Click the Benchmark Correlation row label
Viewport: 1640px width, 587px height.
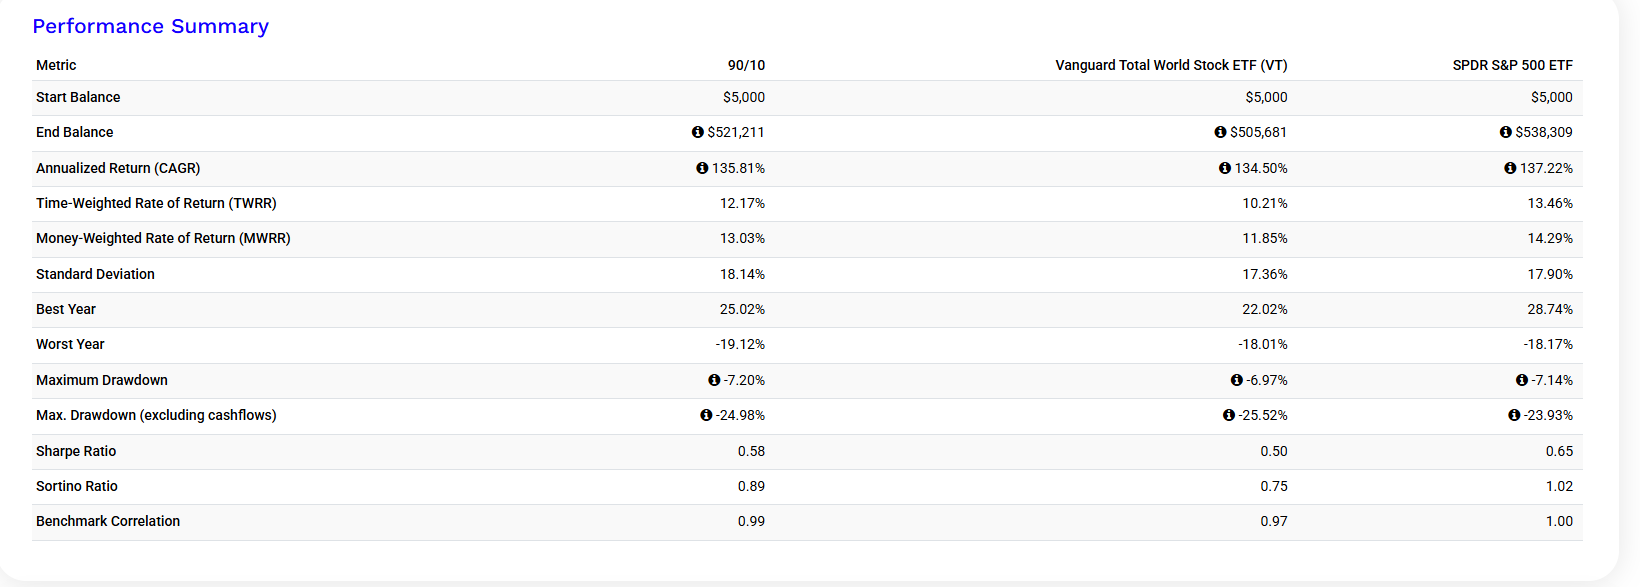tap(108, 521)
